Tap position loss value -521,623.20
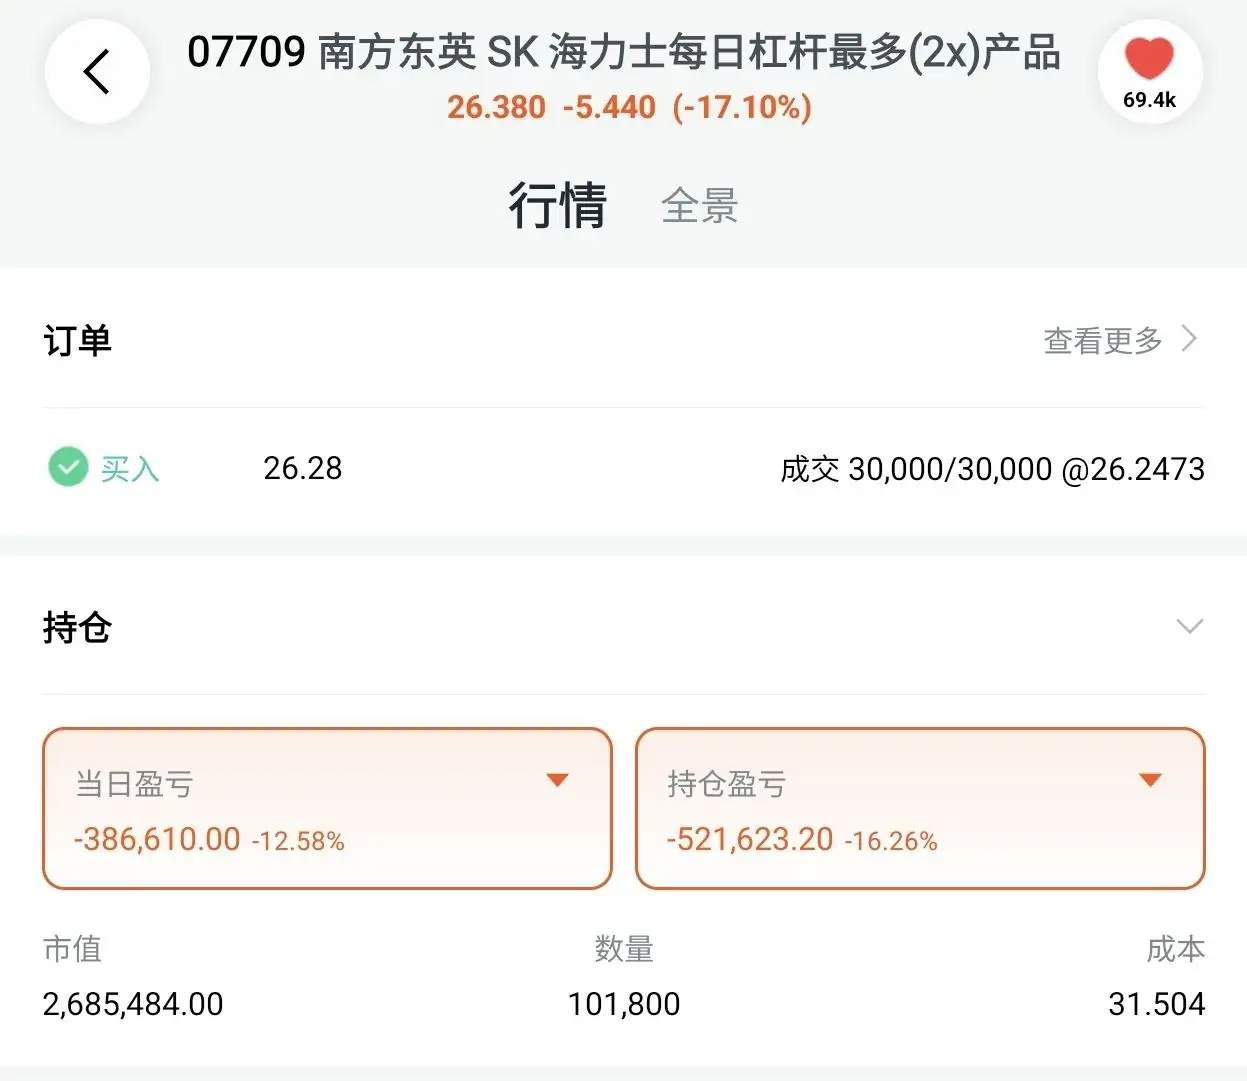The height and width of the screenshot is (1081, 1247). tap(750, 839)
